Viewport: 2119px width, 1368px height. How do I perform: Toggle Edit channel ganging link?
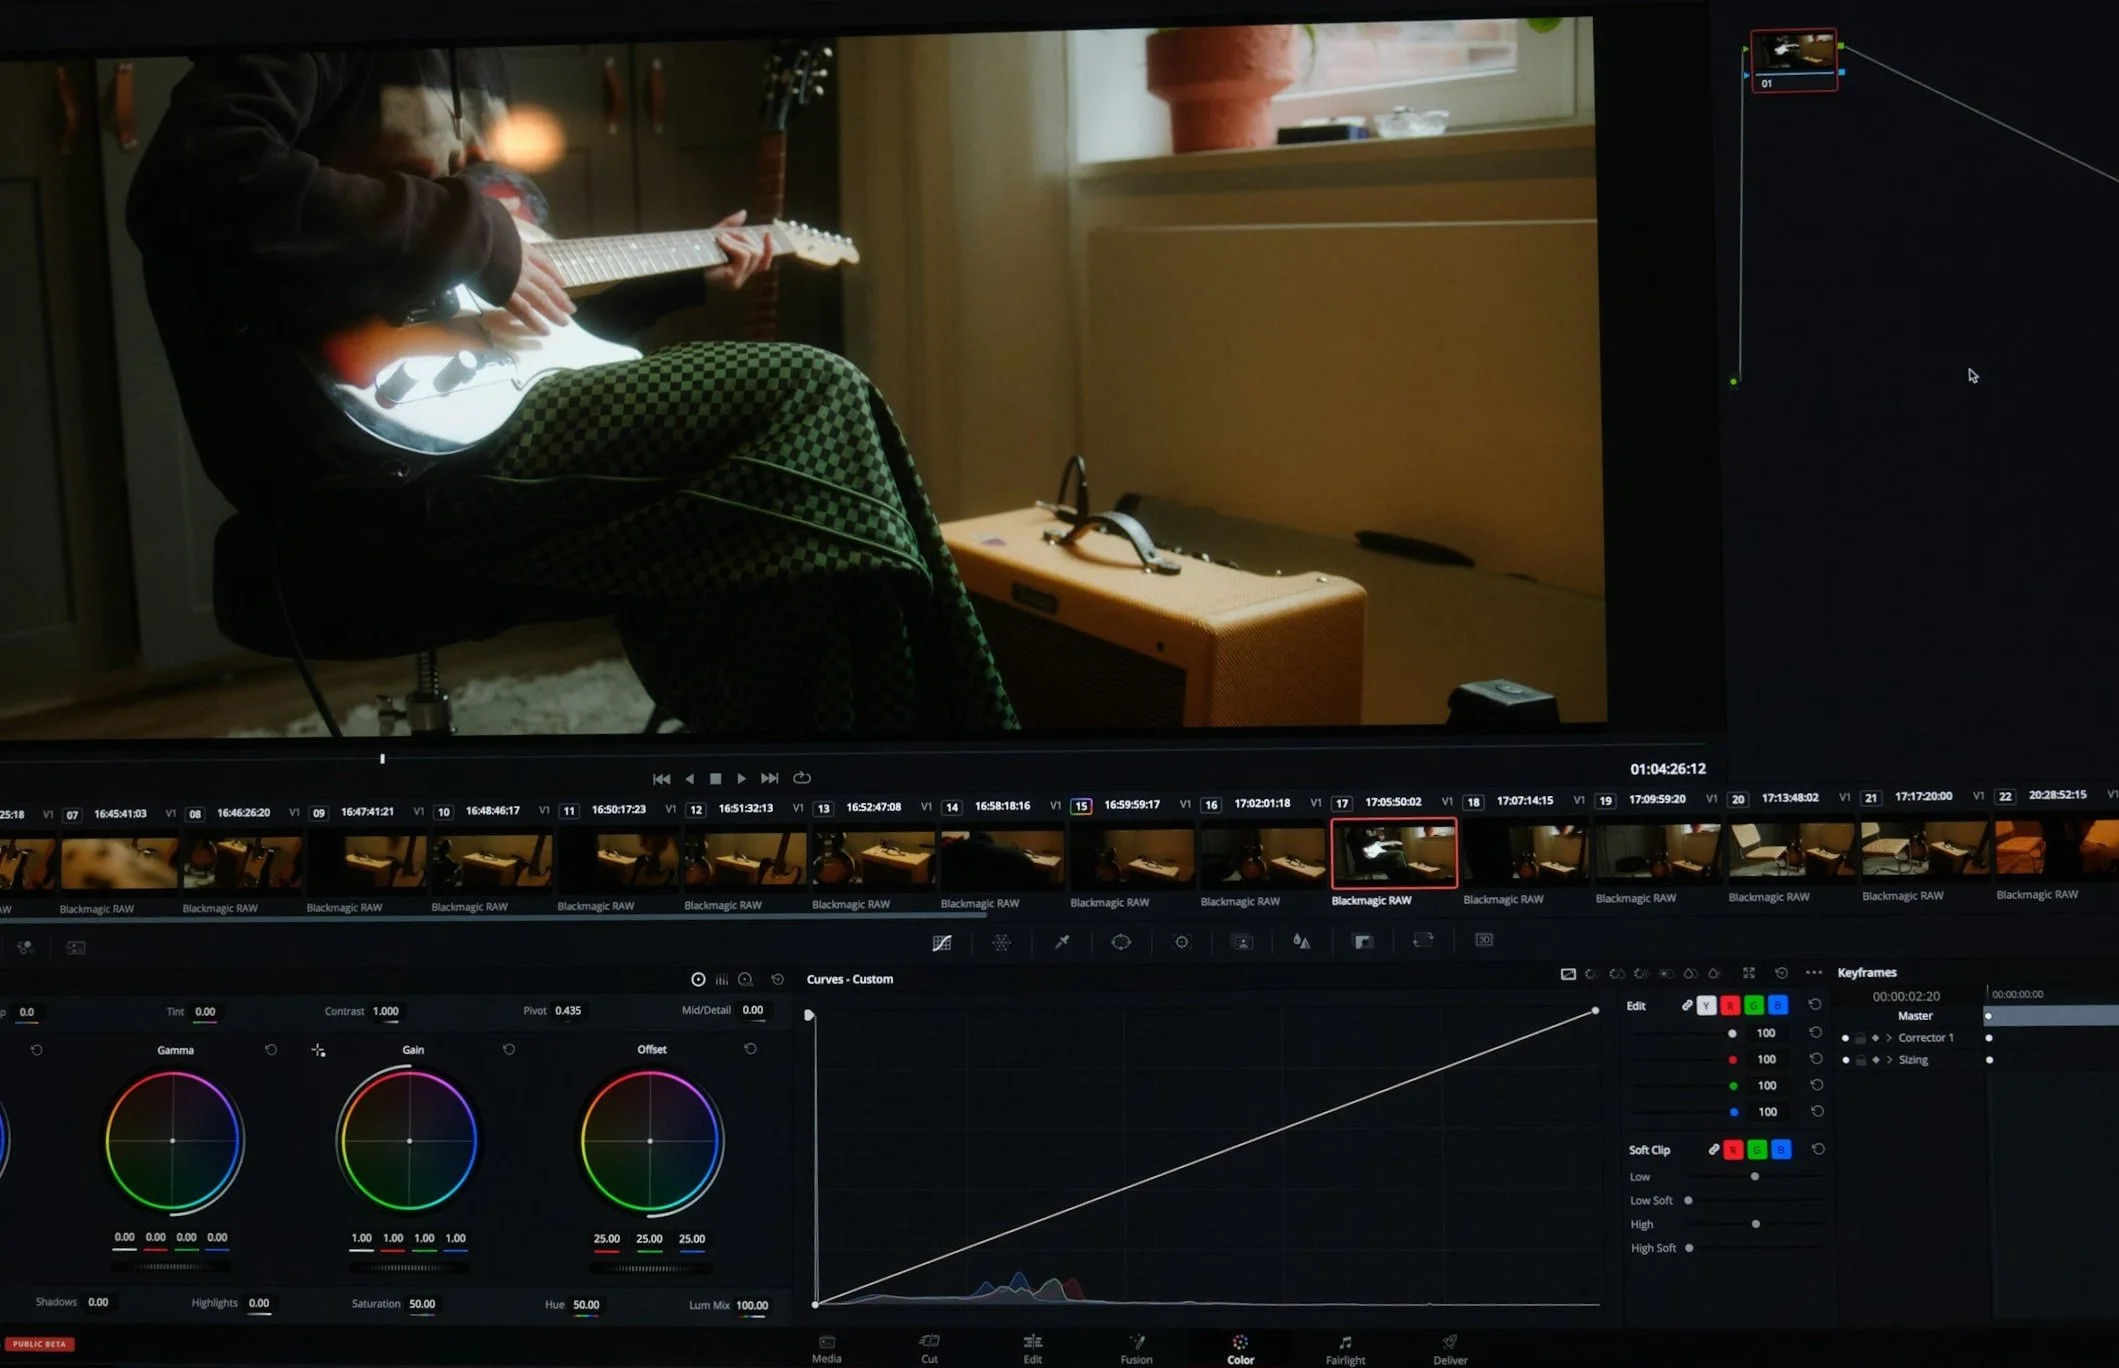point(1687,1005)
